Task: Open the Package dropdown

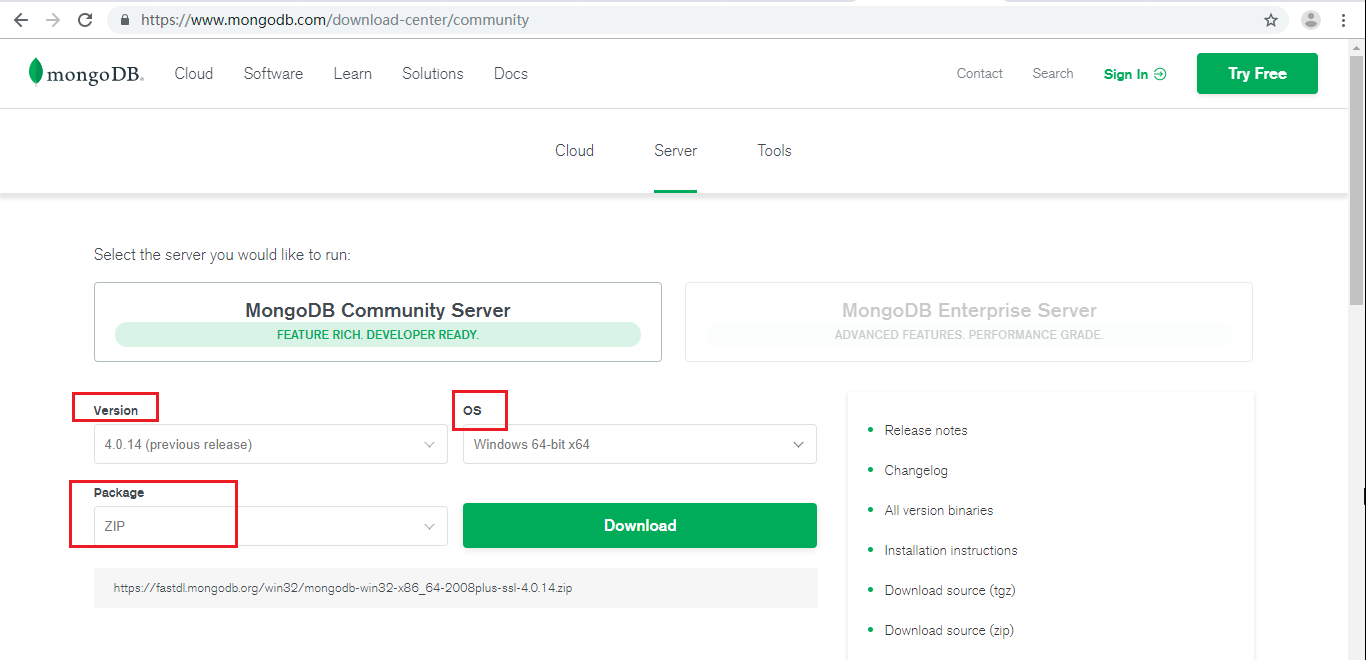Action: (x=270, y=525)
